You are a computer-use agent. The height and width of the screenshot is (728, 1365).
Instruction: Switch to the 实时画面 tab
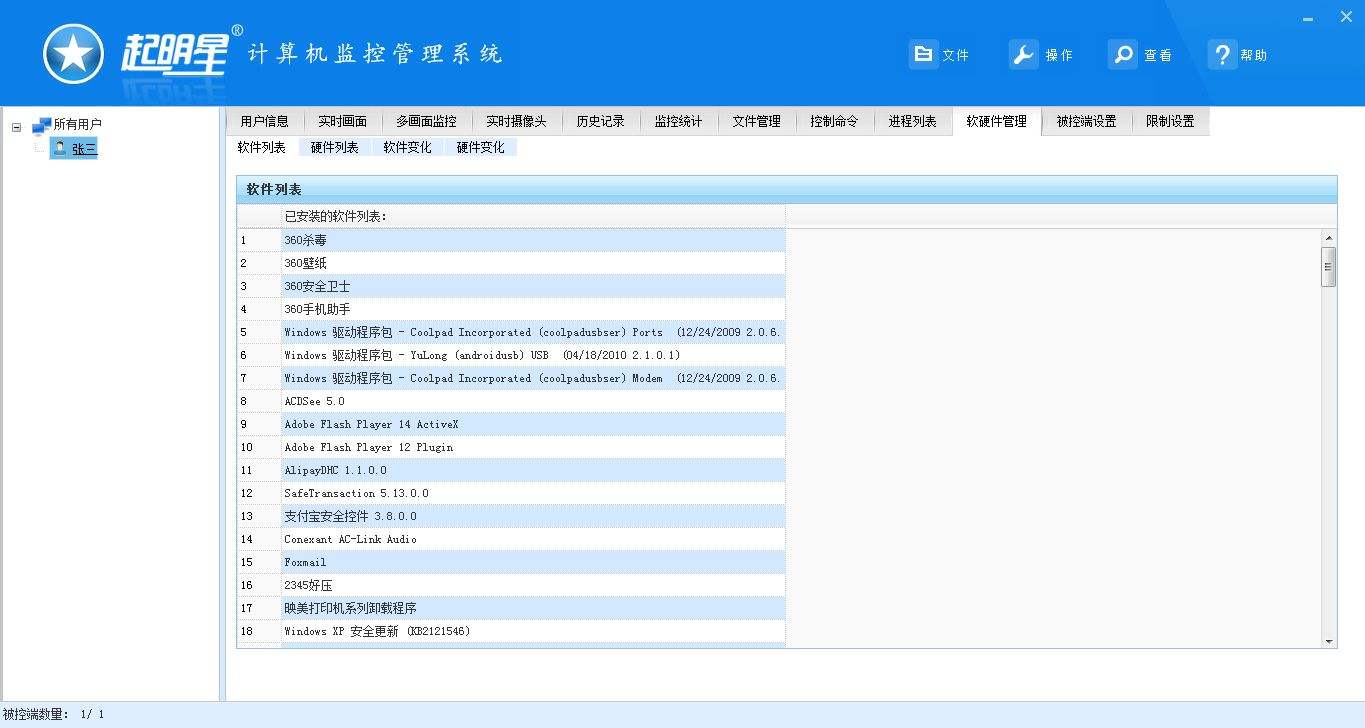(x=342, y=121)
